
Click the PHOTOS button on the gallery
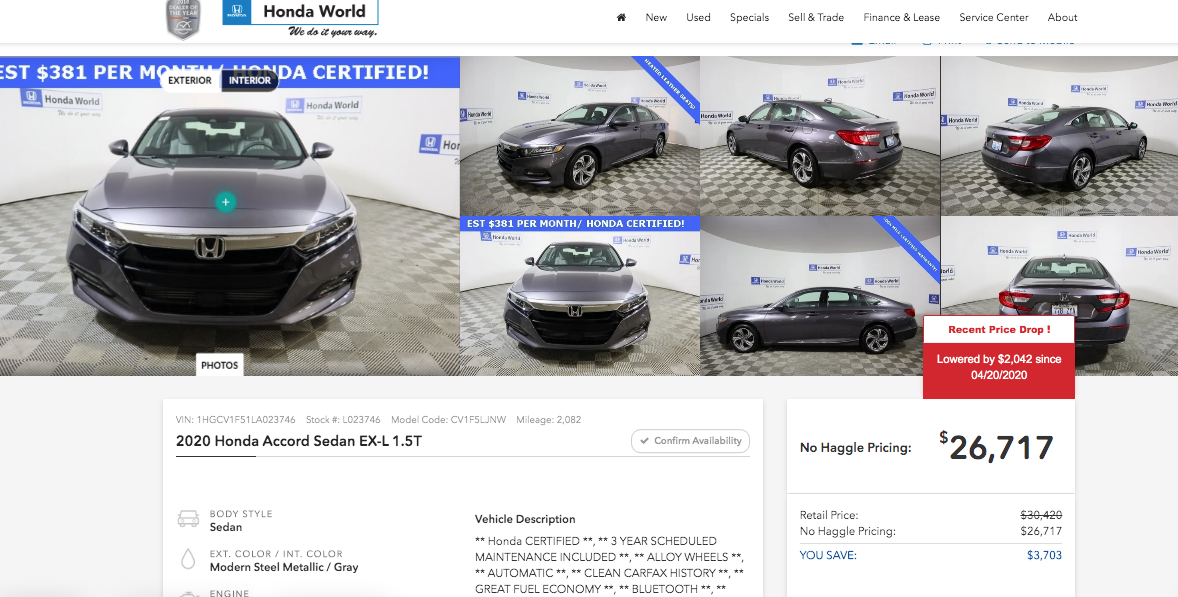[x=219, y=365]
